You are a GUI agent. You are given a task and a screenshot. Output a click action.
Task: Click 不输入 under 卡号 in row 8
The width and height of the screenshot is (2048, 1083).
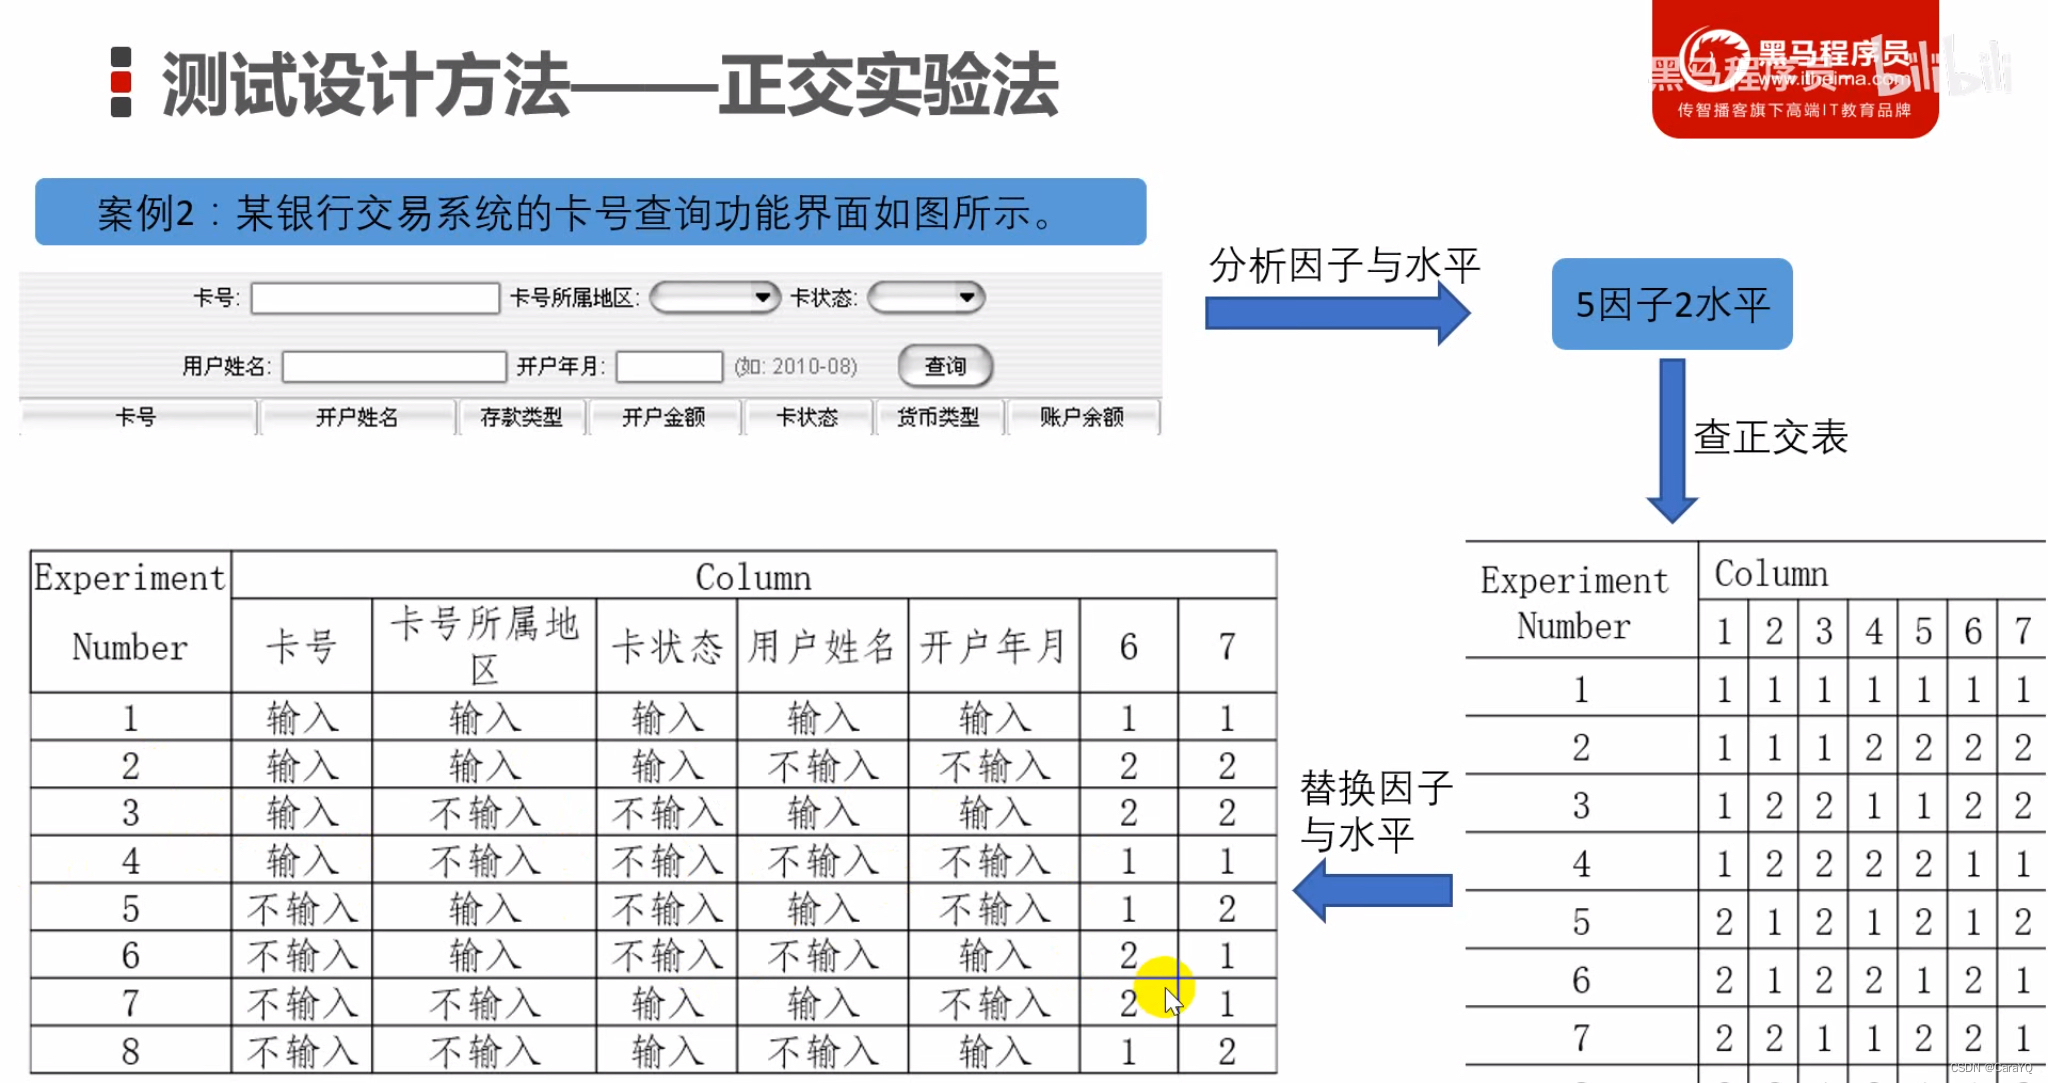pos(302,1052)
